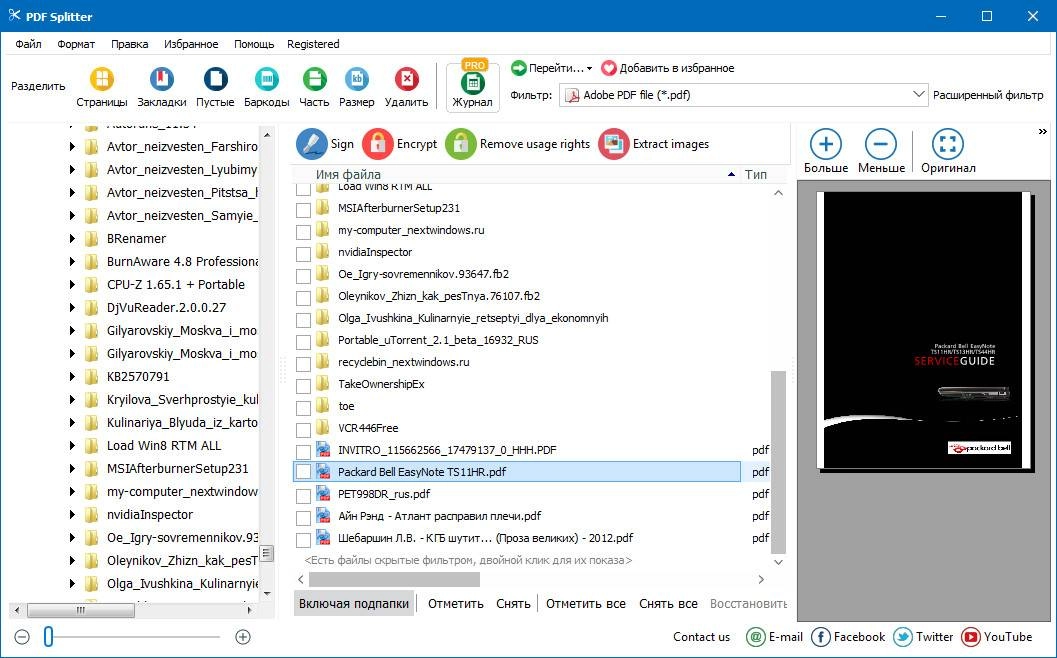This screenshot has width=1057, height=658.
Task: Open the Правка menu
Action: click(129, 44)
